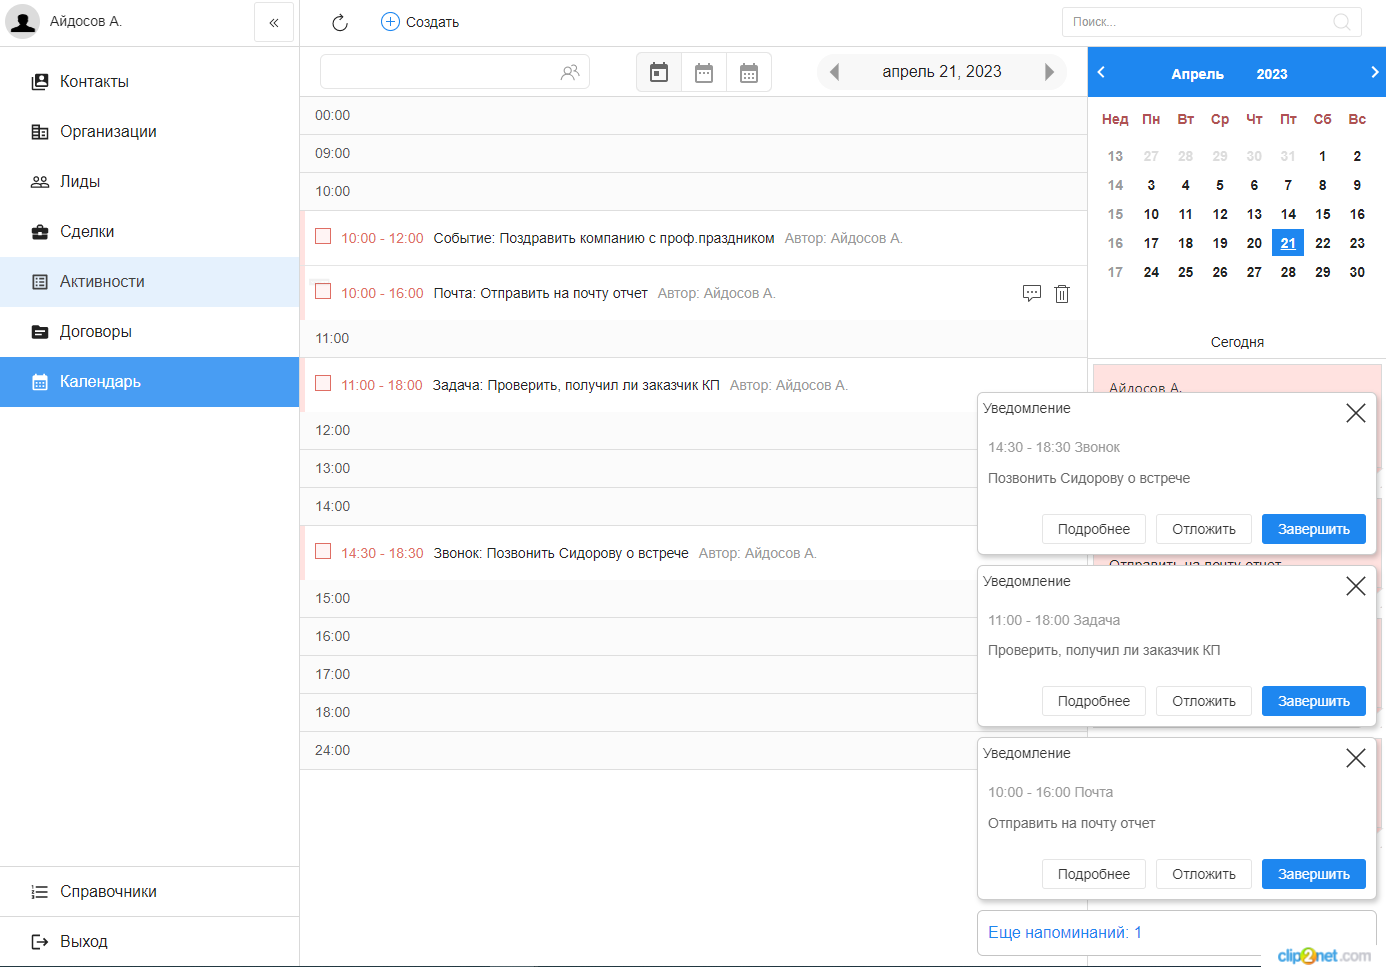Screen dimensions: 1386x967
Task: Check the Проверить, получил ли заказчик КП checkbox
Action: (323, 383)
